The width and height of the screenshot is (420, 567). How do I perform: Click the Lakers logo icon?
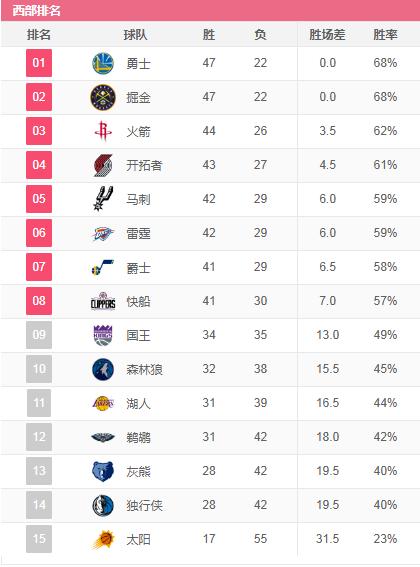pos(103,403)
